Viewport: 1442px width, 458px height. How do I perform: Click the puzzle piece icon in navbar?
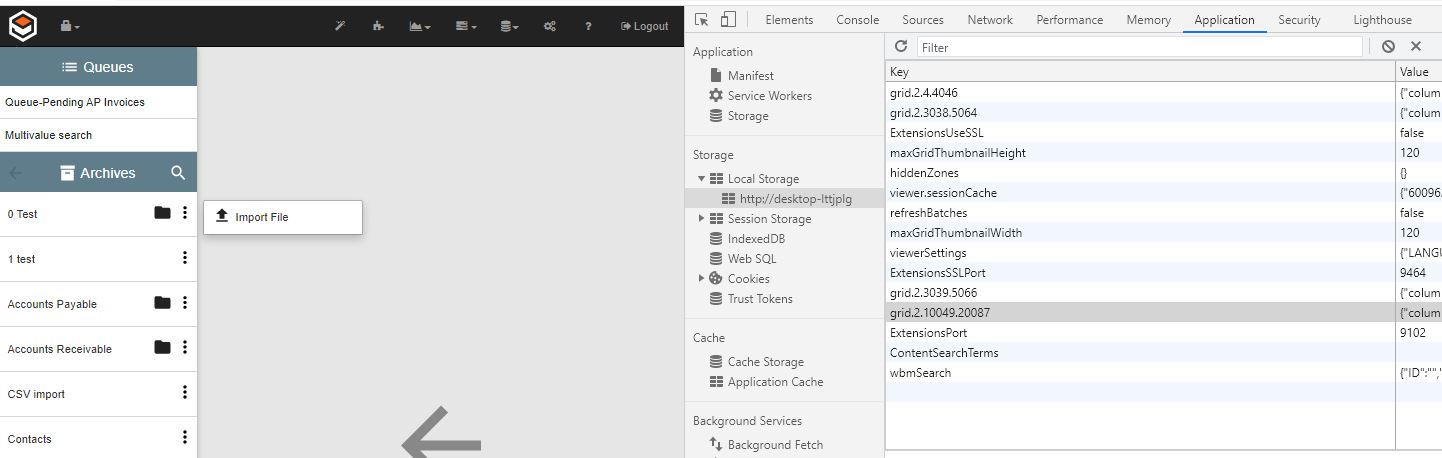377,26
